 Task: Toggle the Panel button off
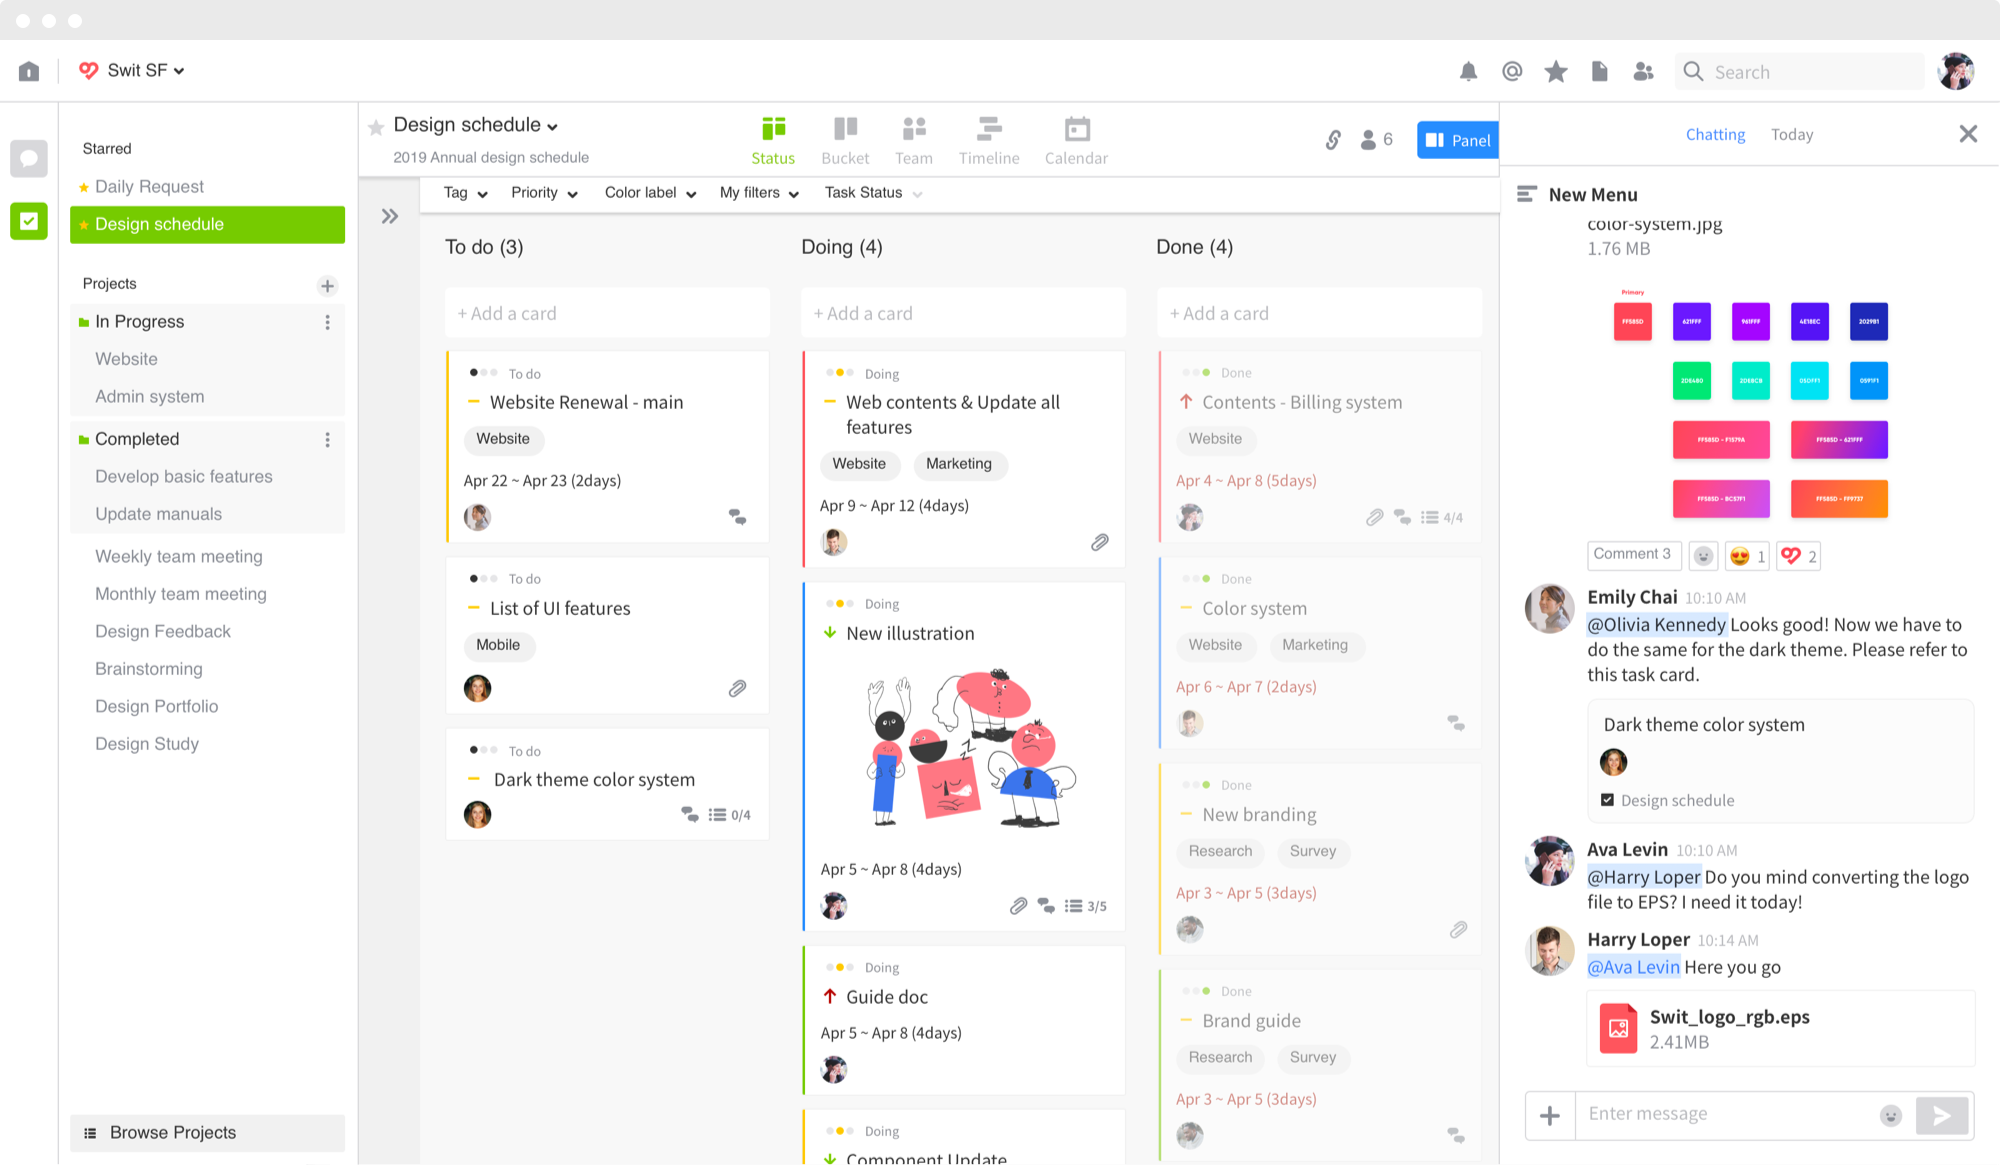click(1457, 140)
